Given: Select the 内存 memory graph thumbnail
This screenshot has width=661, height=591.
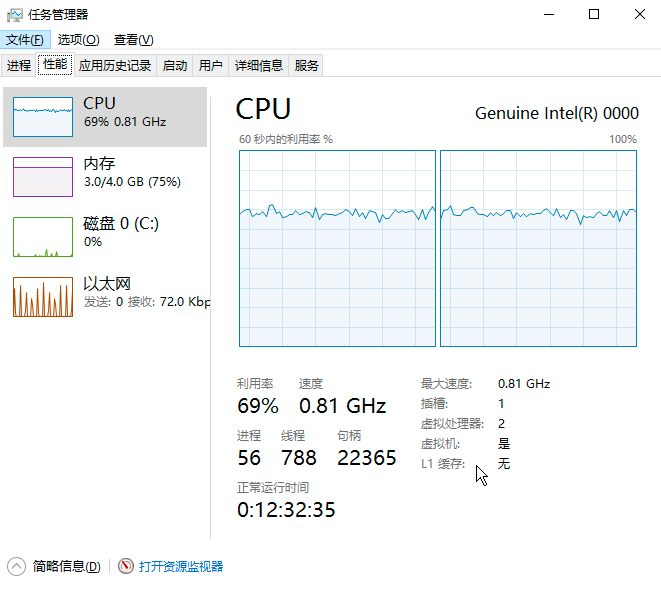Looking at the screenshot, I should point(43,177).
